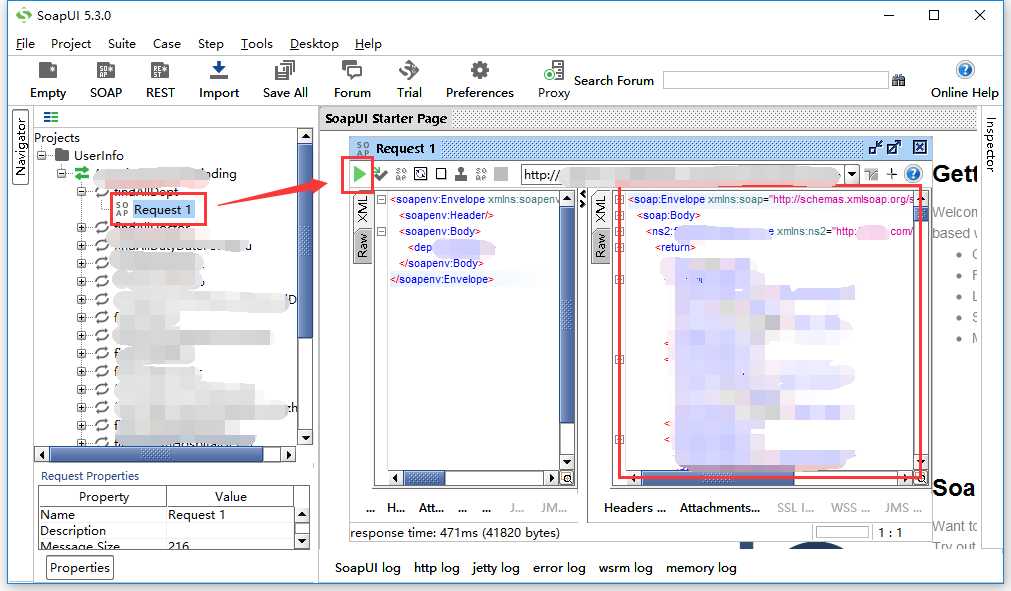The height and width of the screenshot is (591, 1011).
Task: Open the Inspector side tab
Action: [990, 144]
